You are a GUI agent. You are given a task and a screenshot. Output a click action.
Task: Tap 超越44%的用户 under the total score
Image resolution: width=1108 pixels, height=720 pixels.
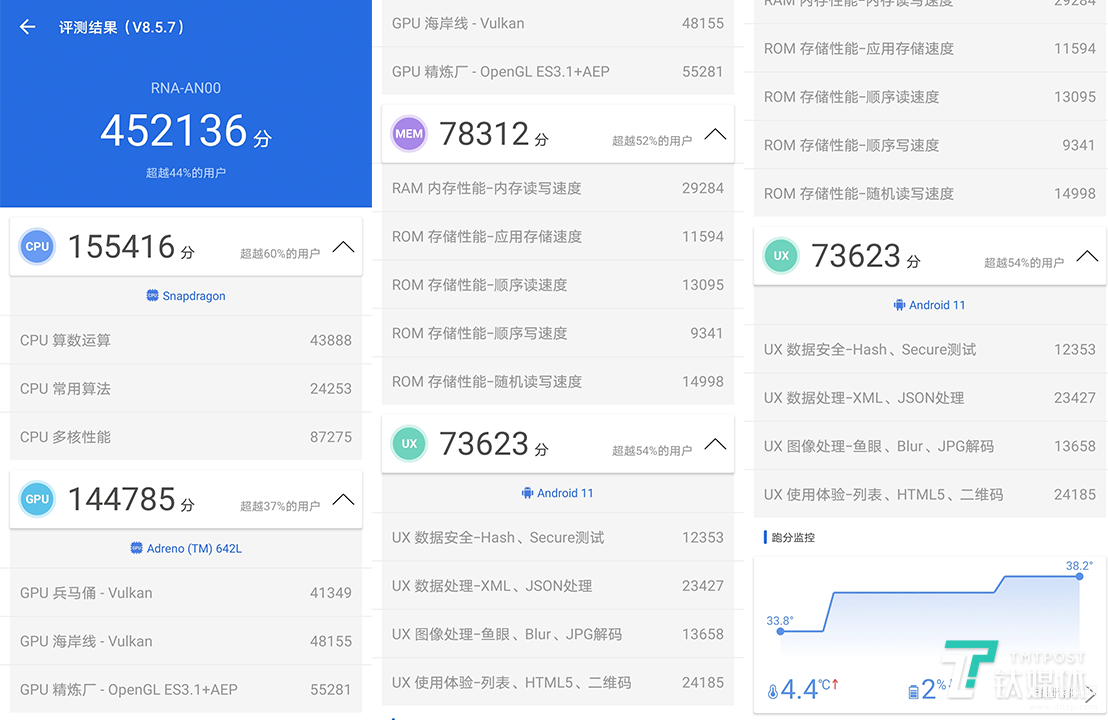[x=186, y=172]
